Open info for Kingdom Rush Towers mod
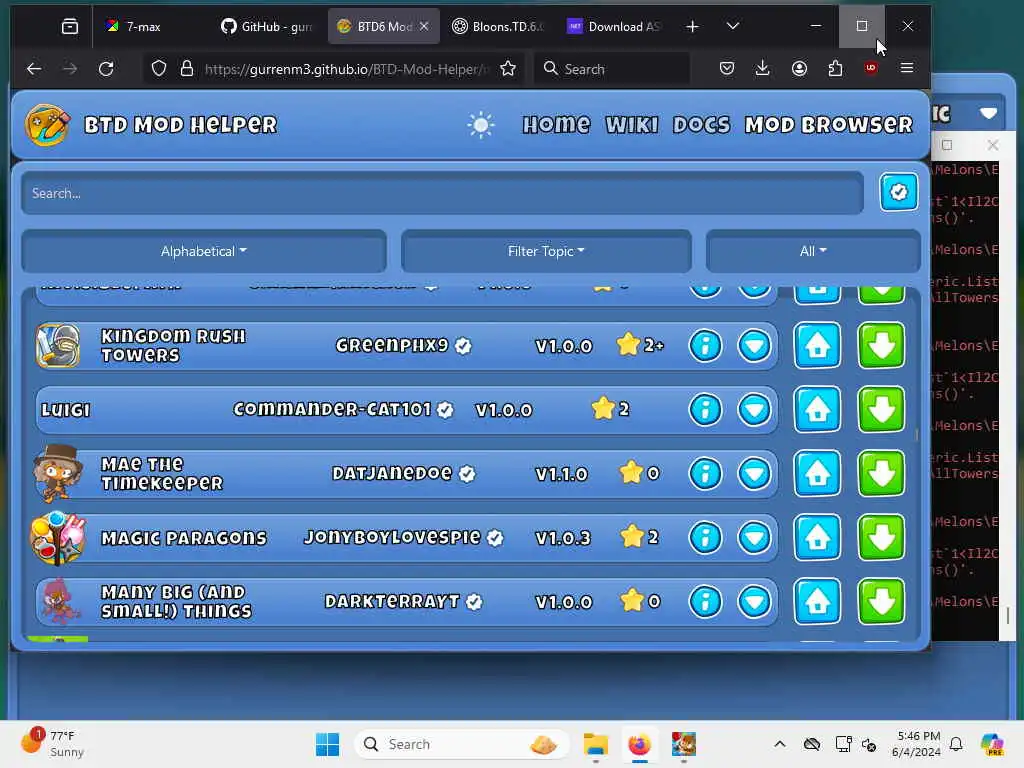Viewport: 1024px width, 768px height. tap(705, 345)
